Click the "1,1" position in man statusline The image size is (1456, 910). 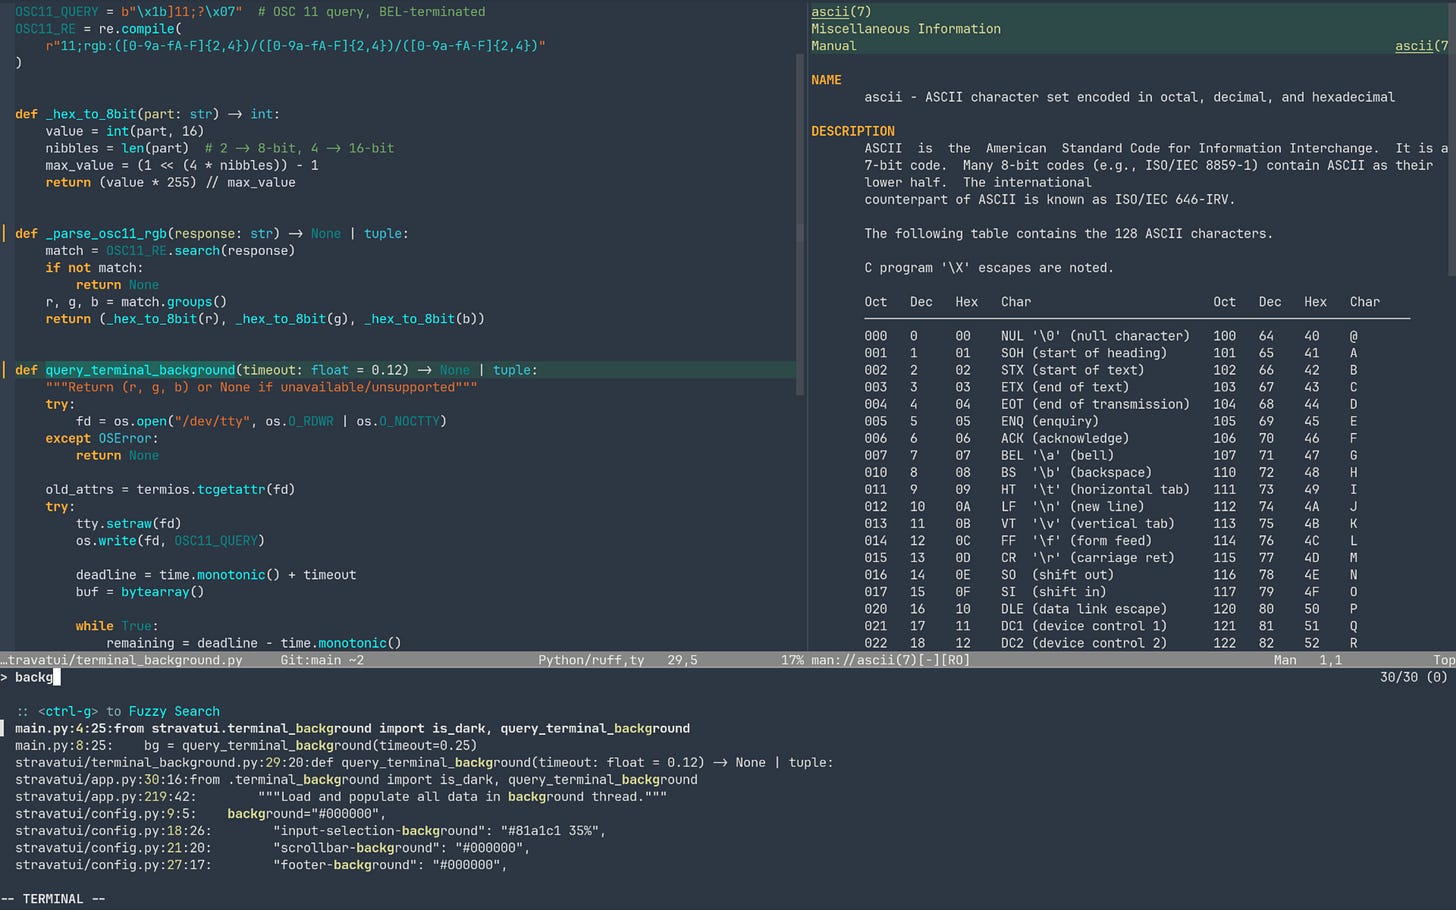point(1331,660)
